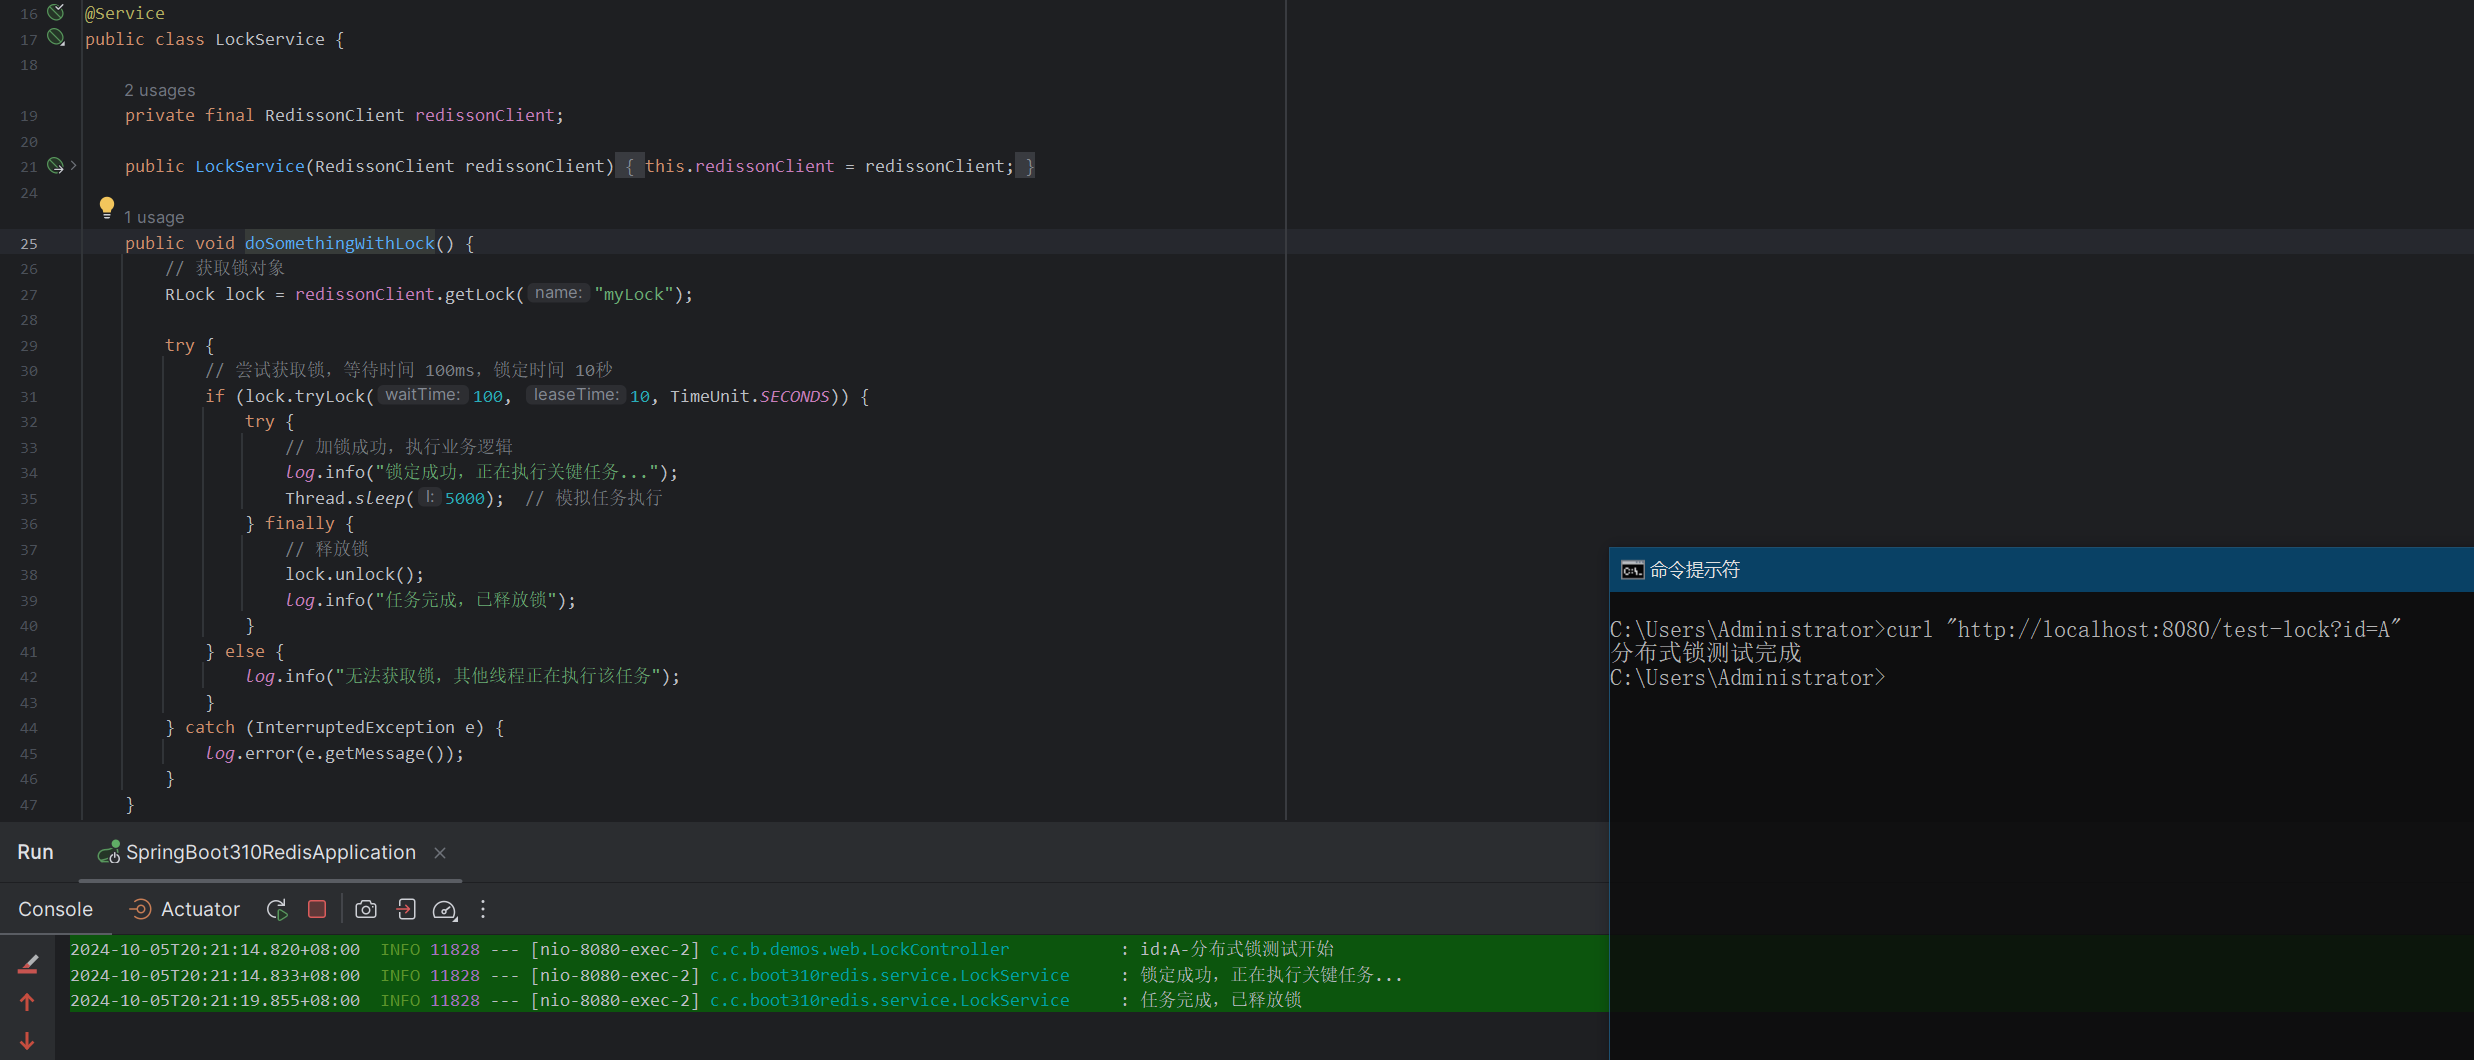Click the RedissonClient field type on line 19

334,115
